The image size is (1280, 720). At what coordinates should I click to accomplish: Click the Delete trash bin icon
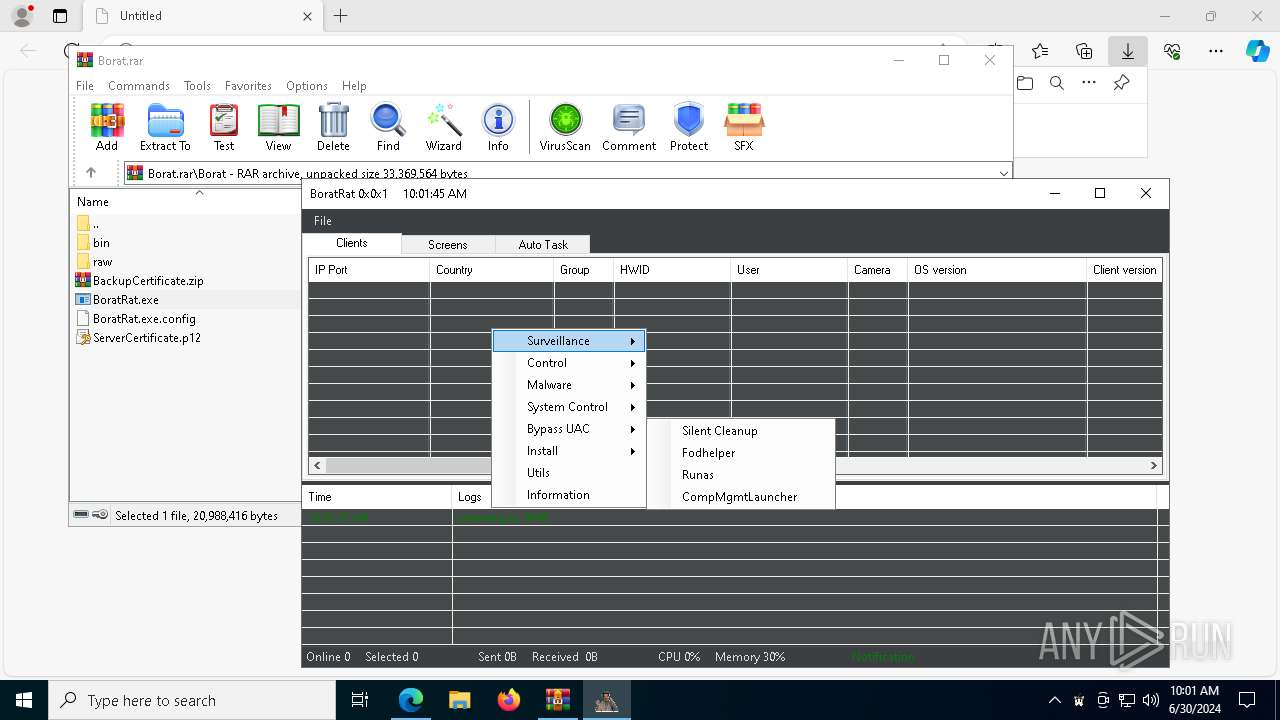pos(333,127)
